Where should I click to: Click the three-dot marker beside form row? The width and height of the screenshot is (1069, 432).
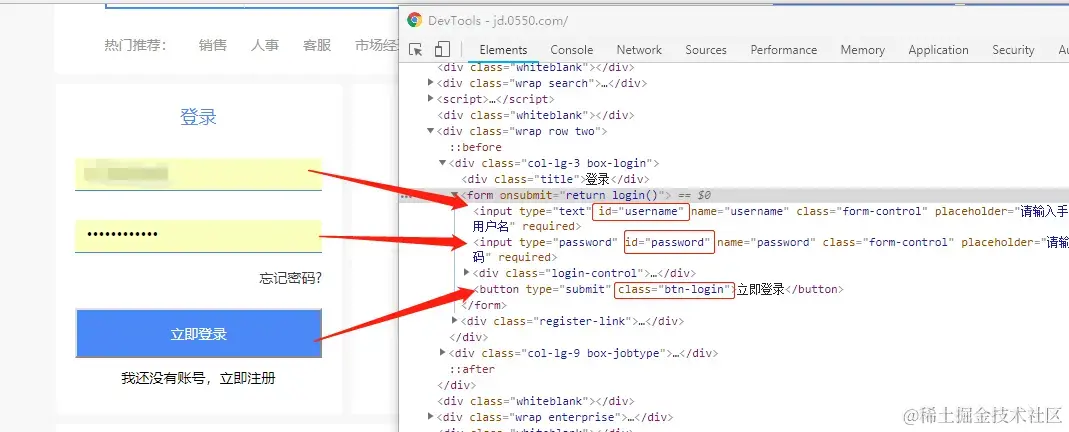point(407,196)
